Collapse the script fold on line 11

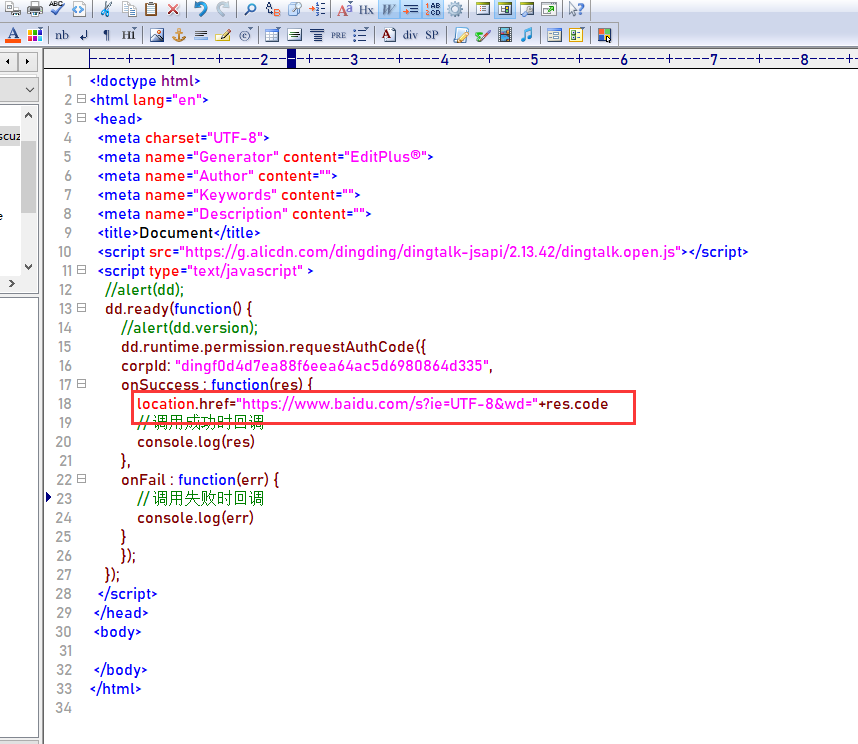coord(82,270)
